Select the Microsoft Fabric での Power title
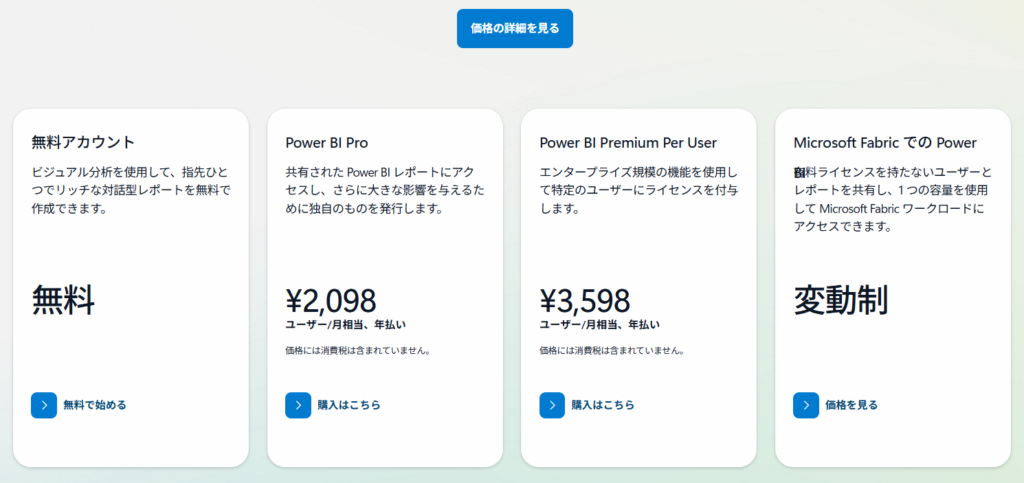Screen dimensions: 1024x483 point(885,143)
